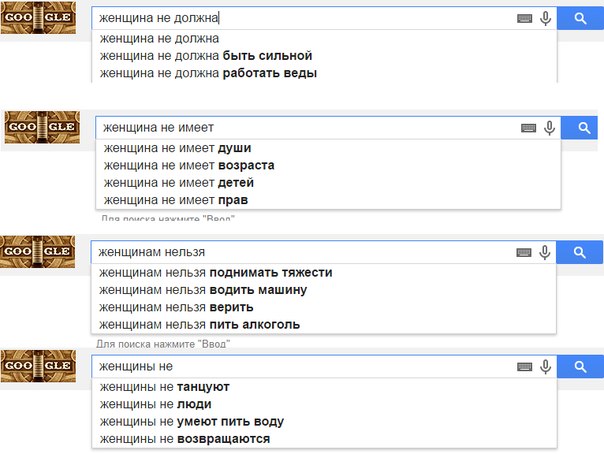Click the Google doodle logo at the top
Image resolution: width=604 pixels, height=454 pixels.
tap(38, 18)
